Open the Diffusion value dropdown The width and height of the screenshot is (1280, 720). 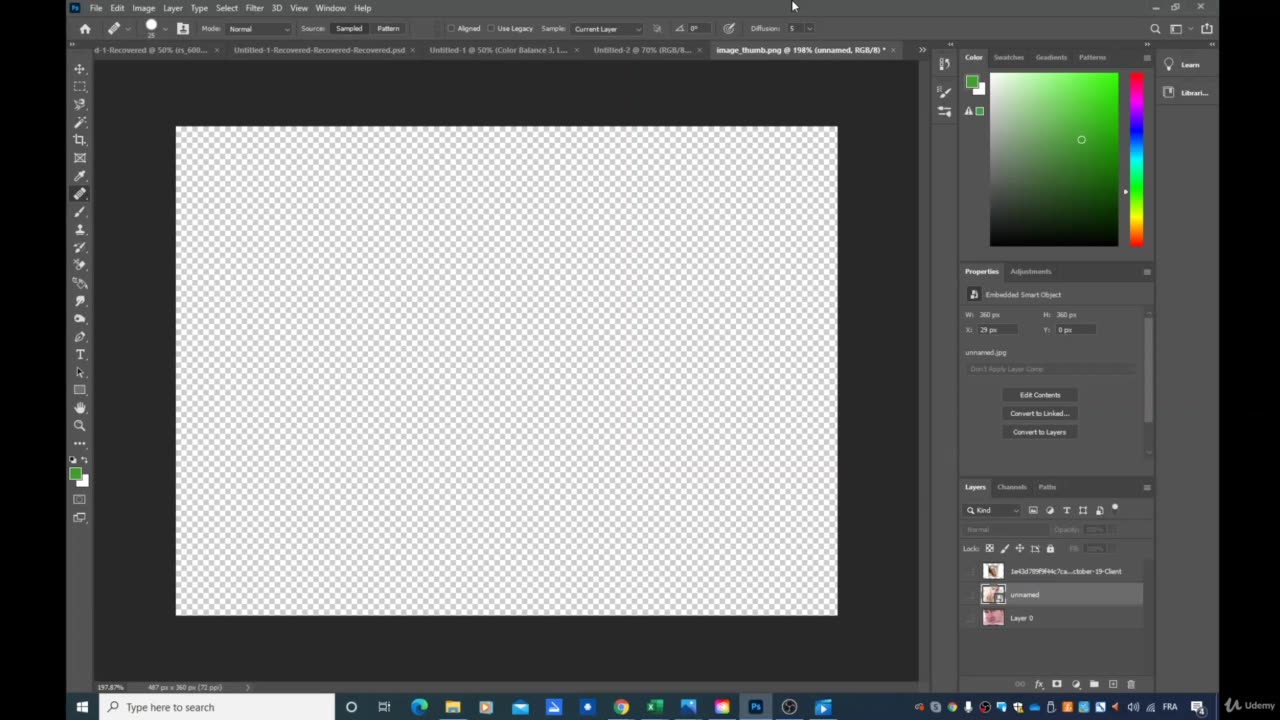tap(809, 29)
